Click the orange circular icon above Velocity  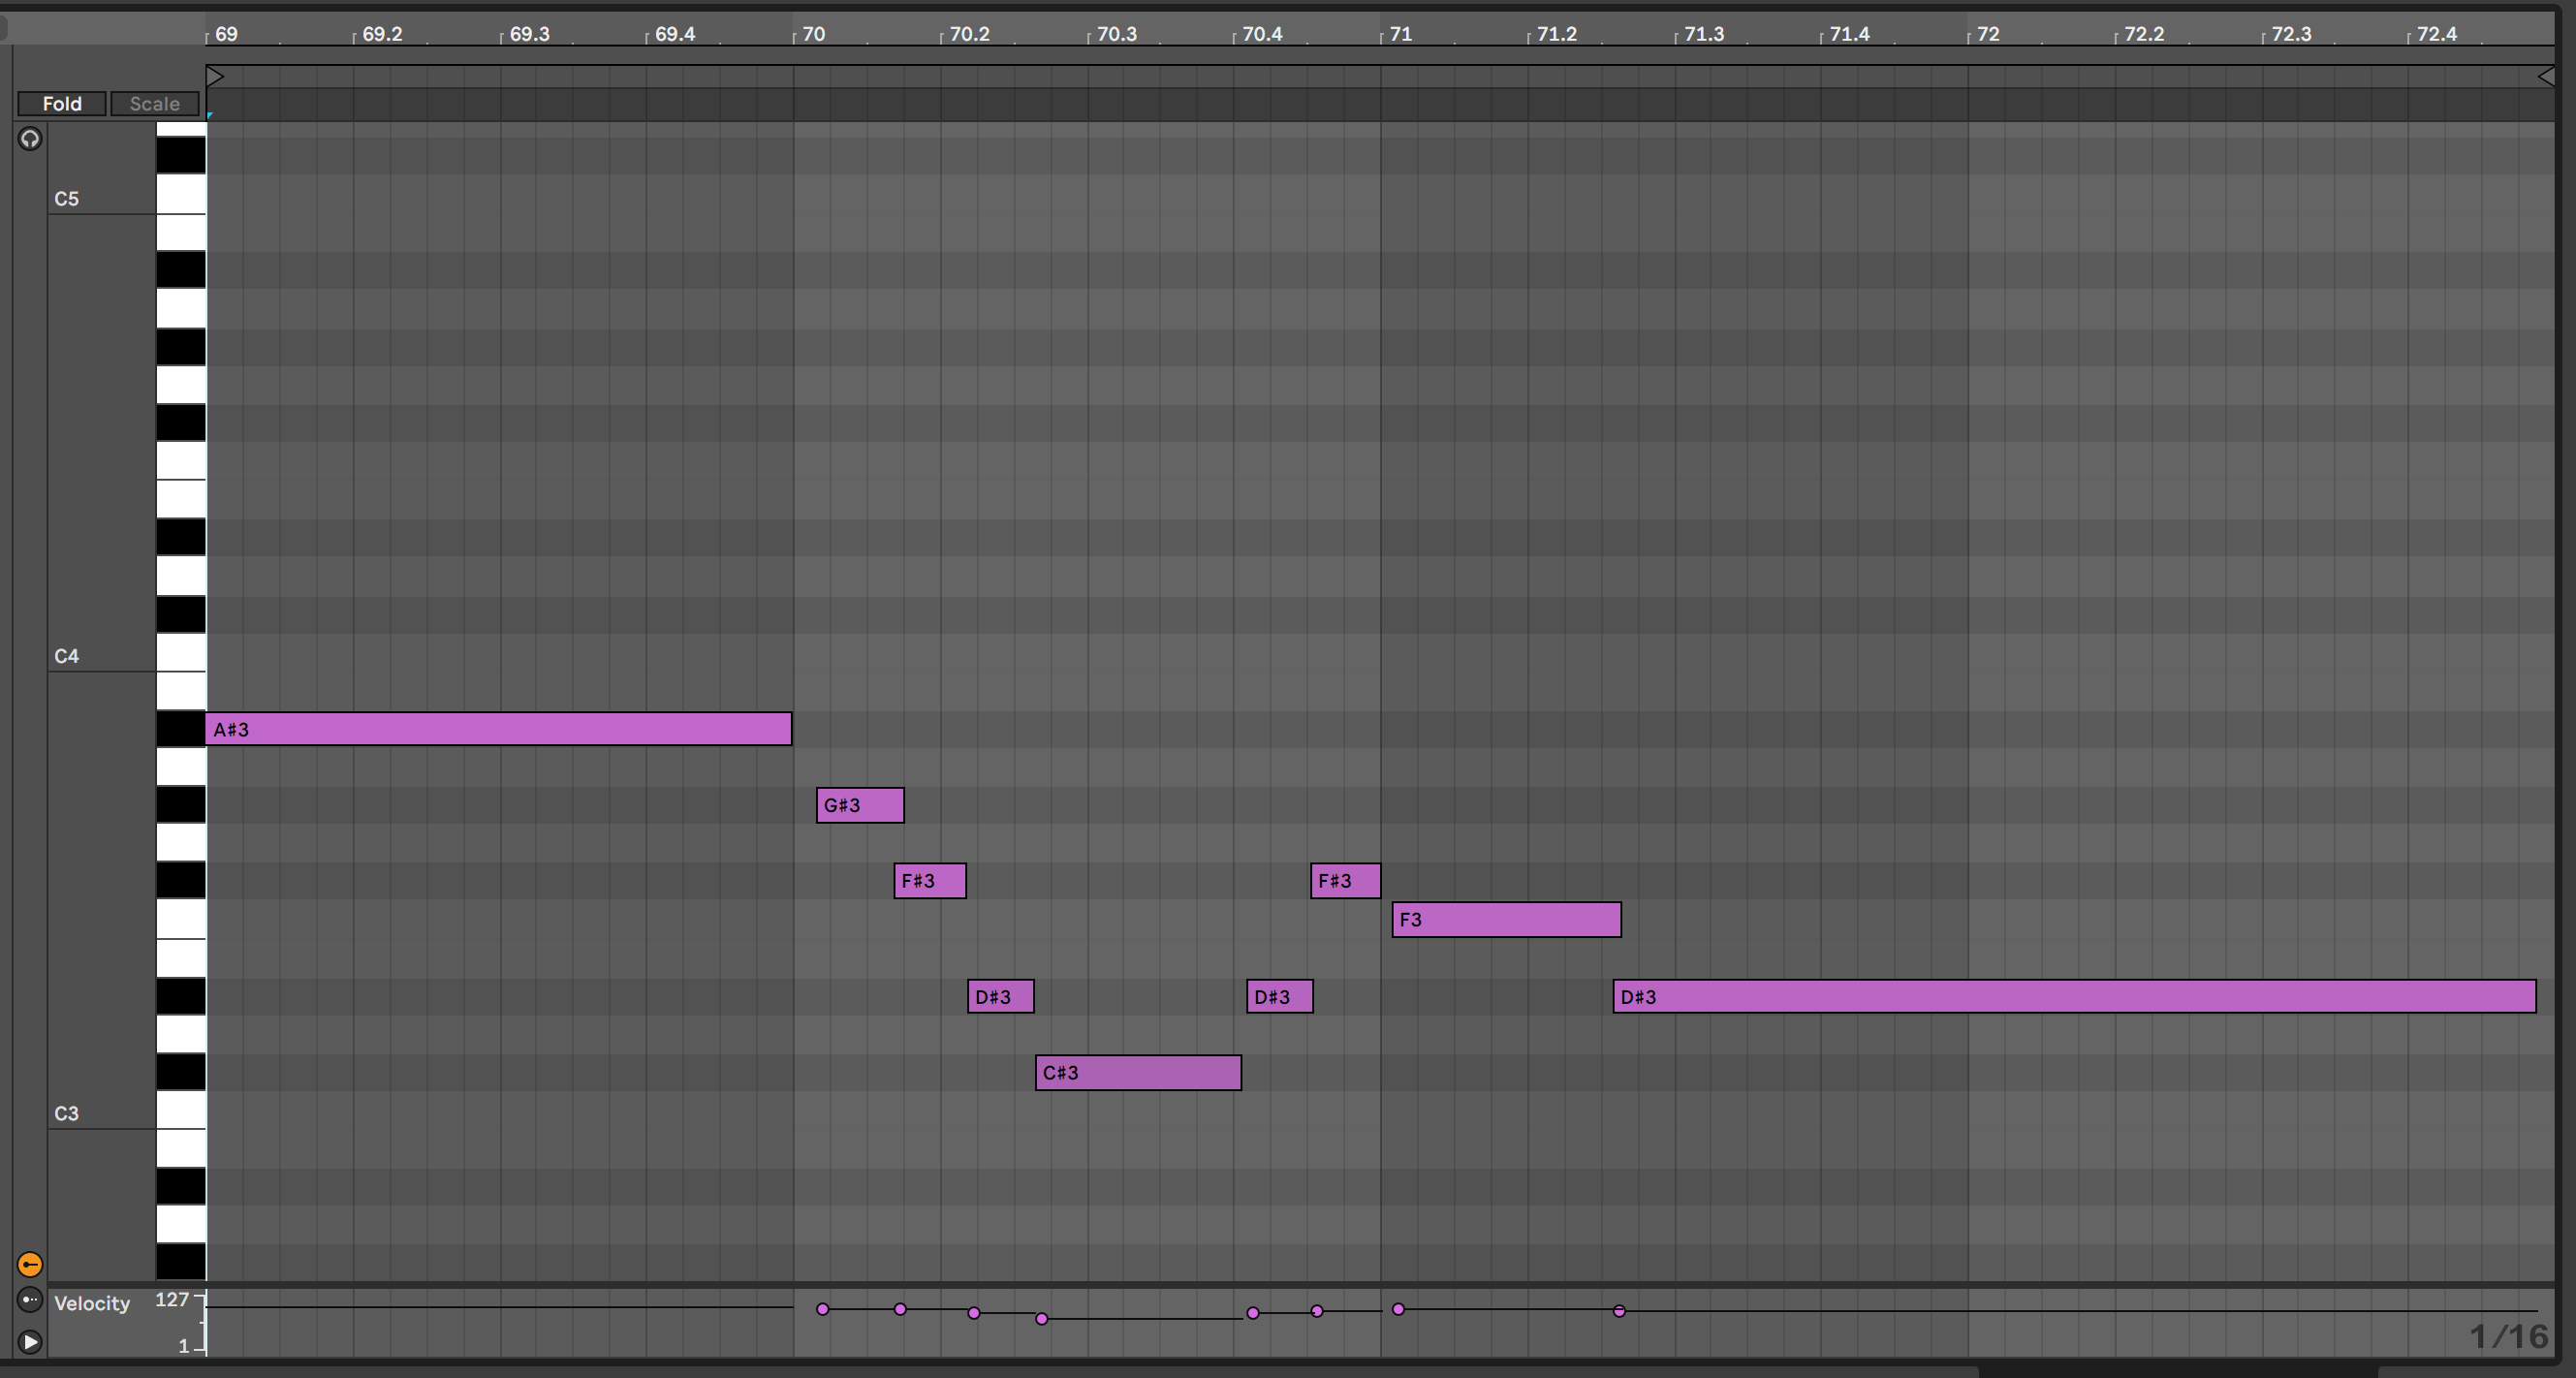point(30,1265)
